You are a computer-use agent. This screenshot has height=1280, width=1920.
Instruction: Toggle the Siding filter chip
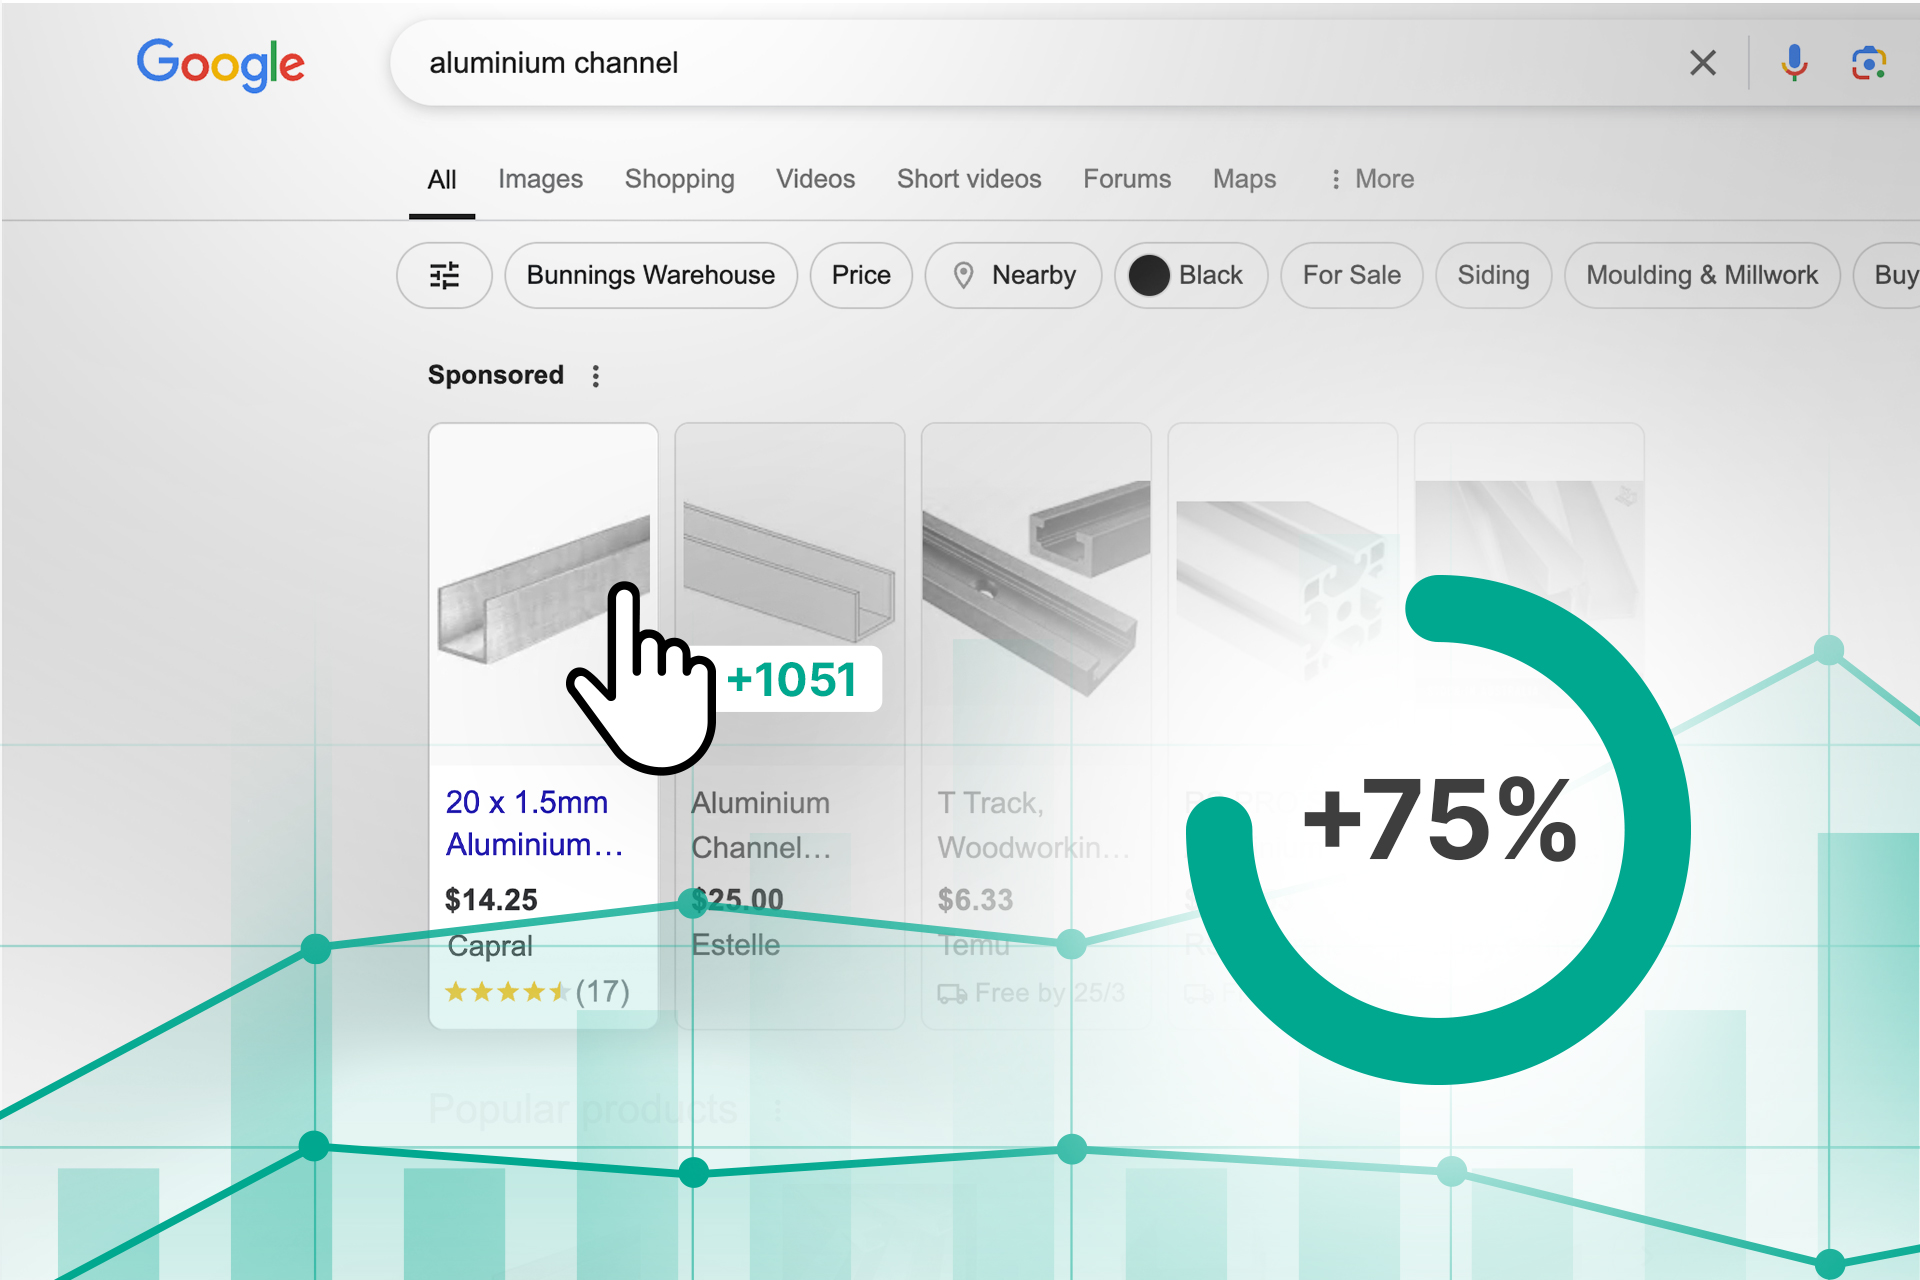[x=1492, y=275]
